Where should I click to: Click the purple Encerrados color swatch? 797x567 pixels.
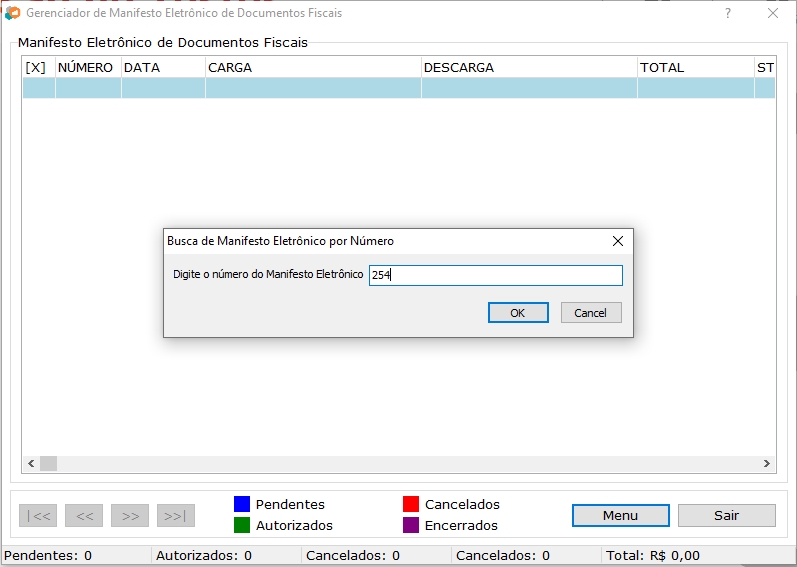pyautogui.click(x=411, y=525)
